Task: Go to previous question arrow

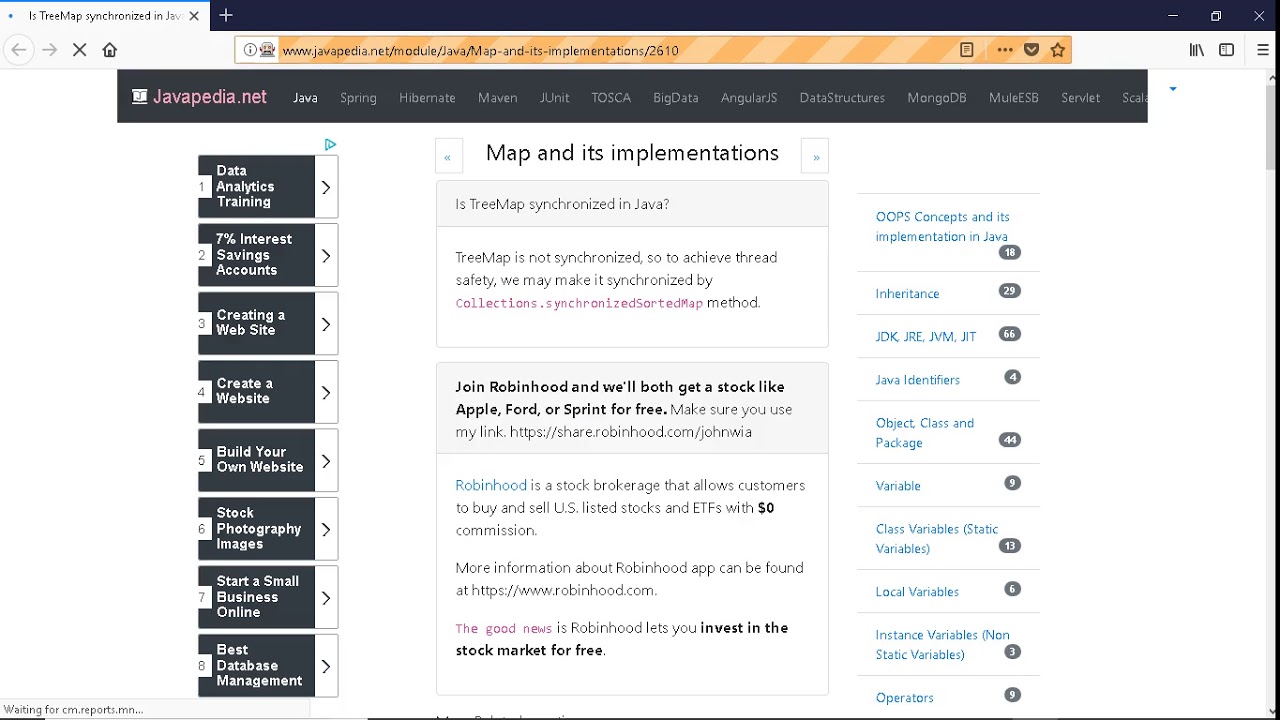Action: point(447,157)
